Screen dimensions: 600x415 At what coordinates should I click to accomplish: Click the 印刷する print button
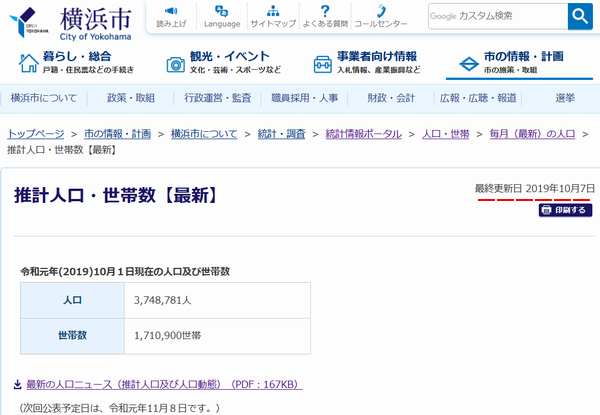pyautogui.click(x=566, y=210)
